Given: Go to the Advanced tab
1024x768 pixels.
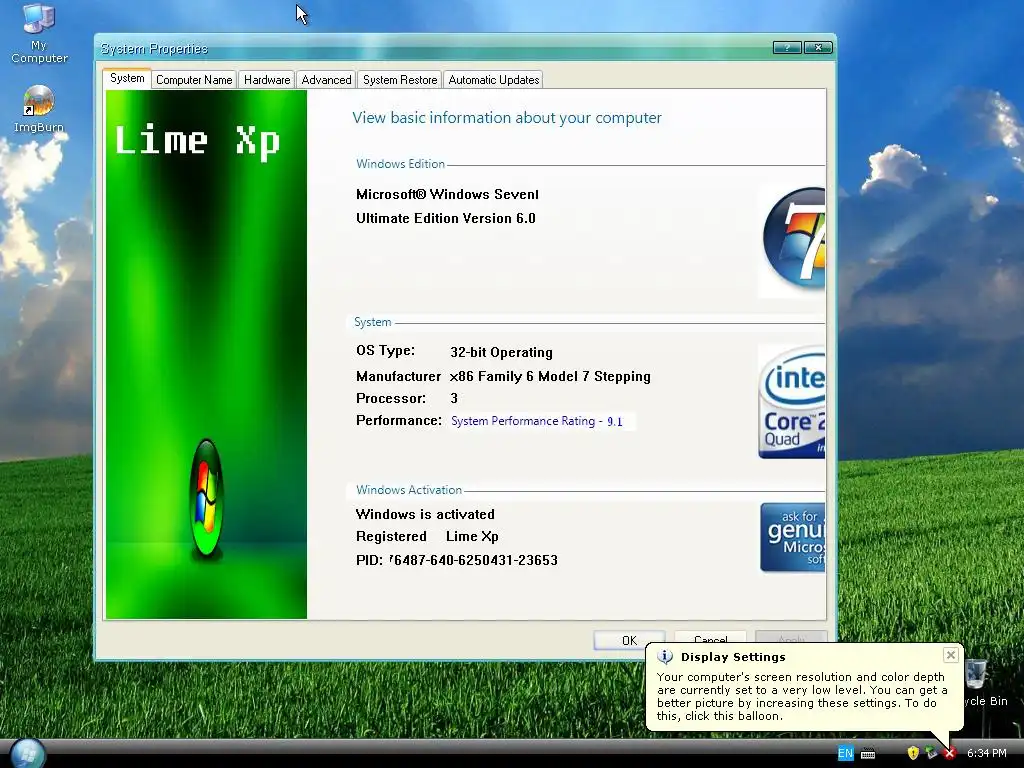Looking at the screenshot, I should (327, 80).
